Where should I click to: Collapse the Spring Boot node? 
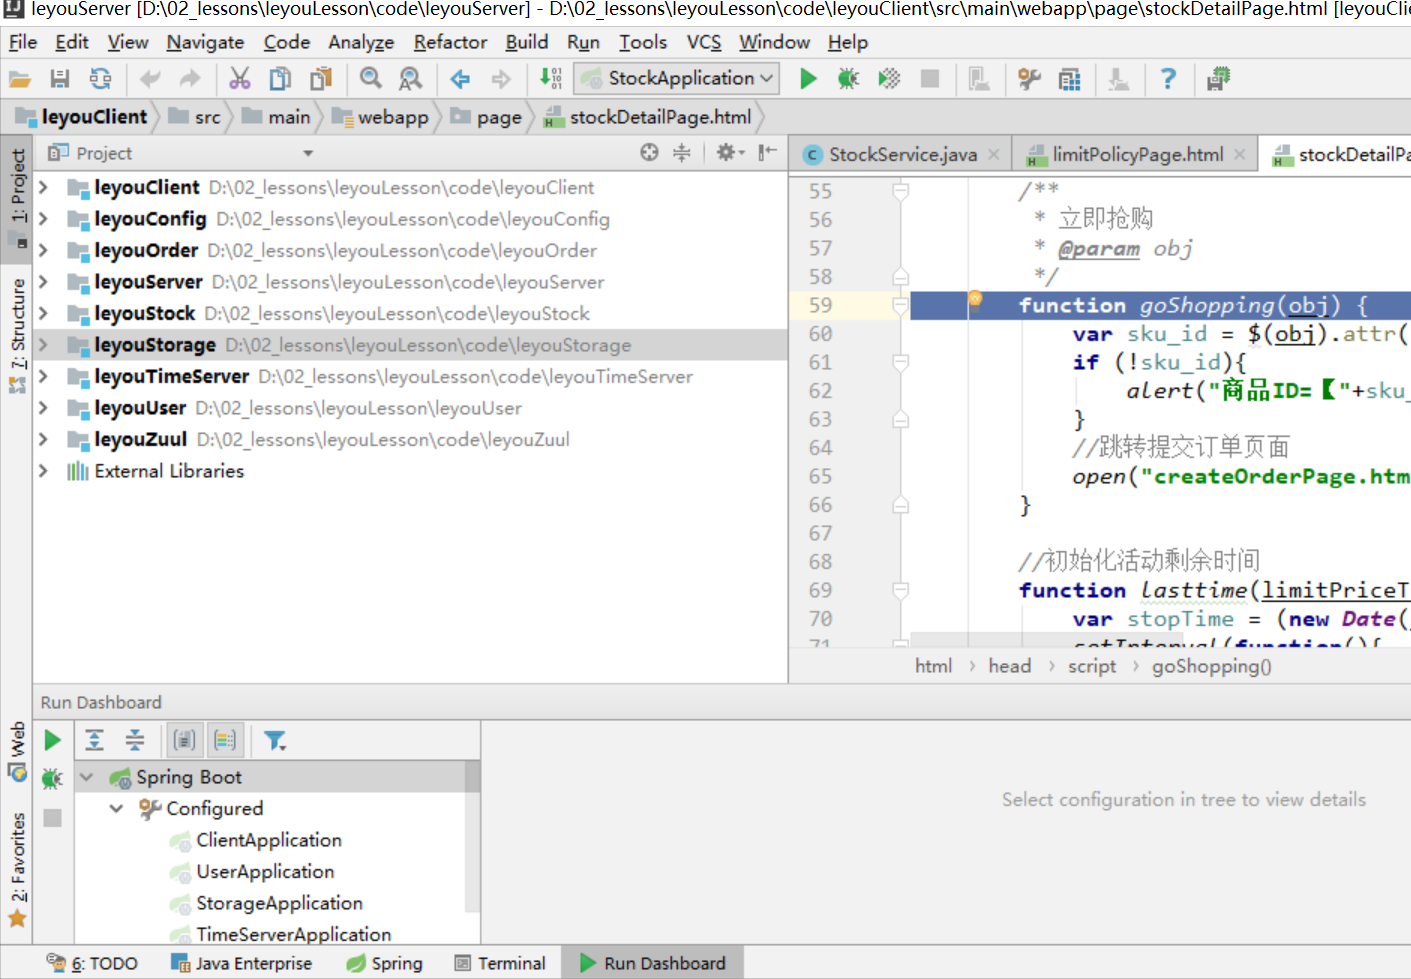point(87,777)
